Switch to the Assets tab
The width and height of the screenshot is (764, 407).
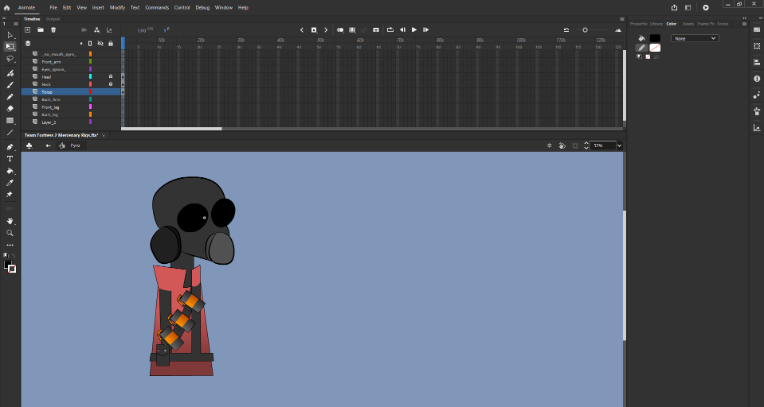[x=688, y=23]
